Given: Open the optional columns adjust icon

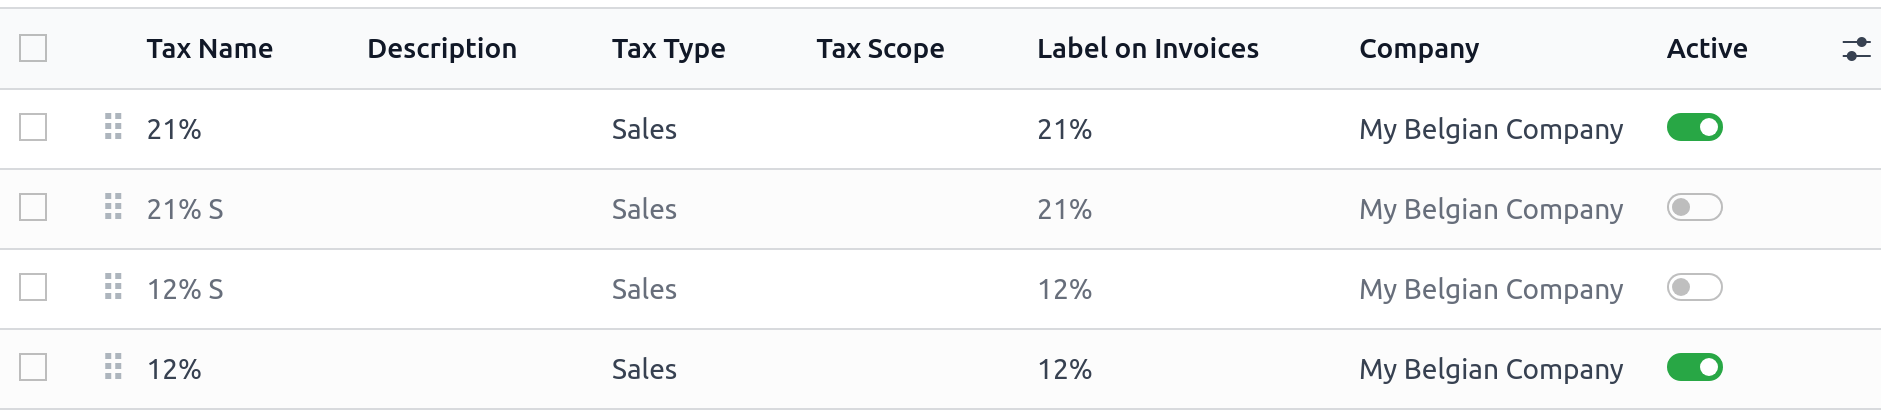Looking at the screenshot, I should point(1856,49).
